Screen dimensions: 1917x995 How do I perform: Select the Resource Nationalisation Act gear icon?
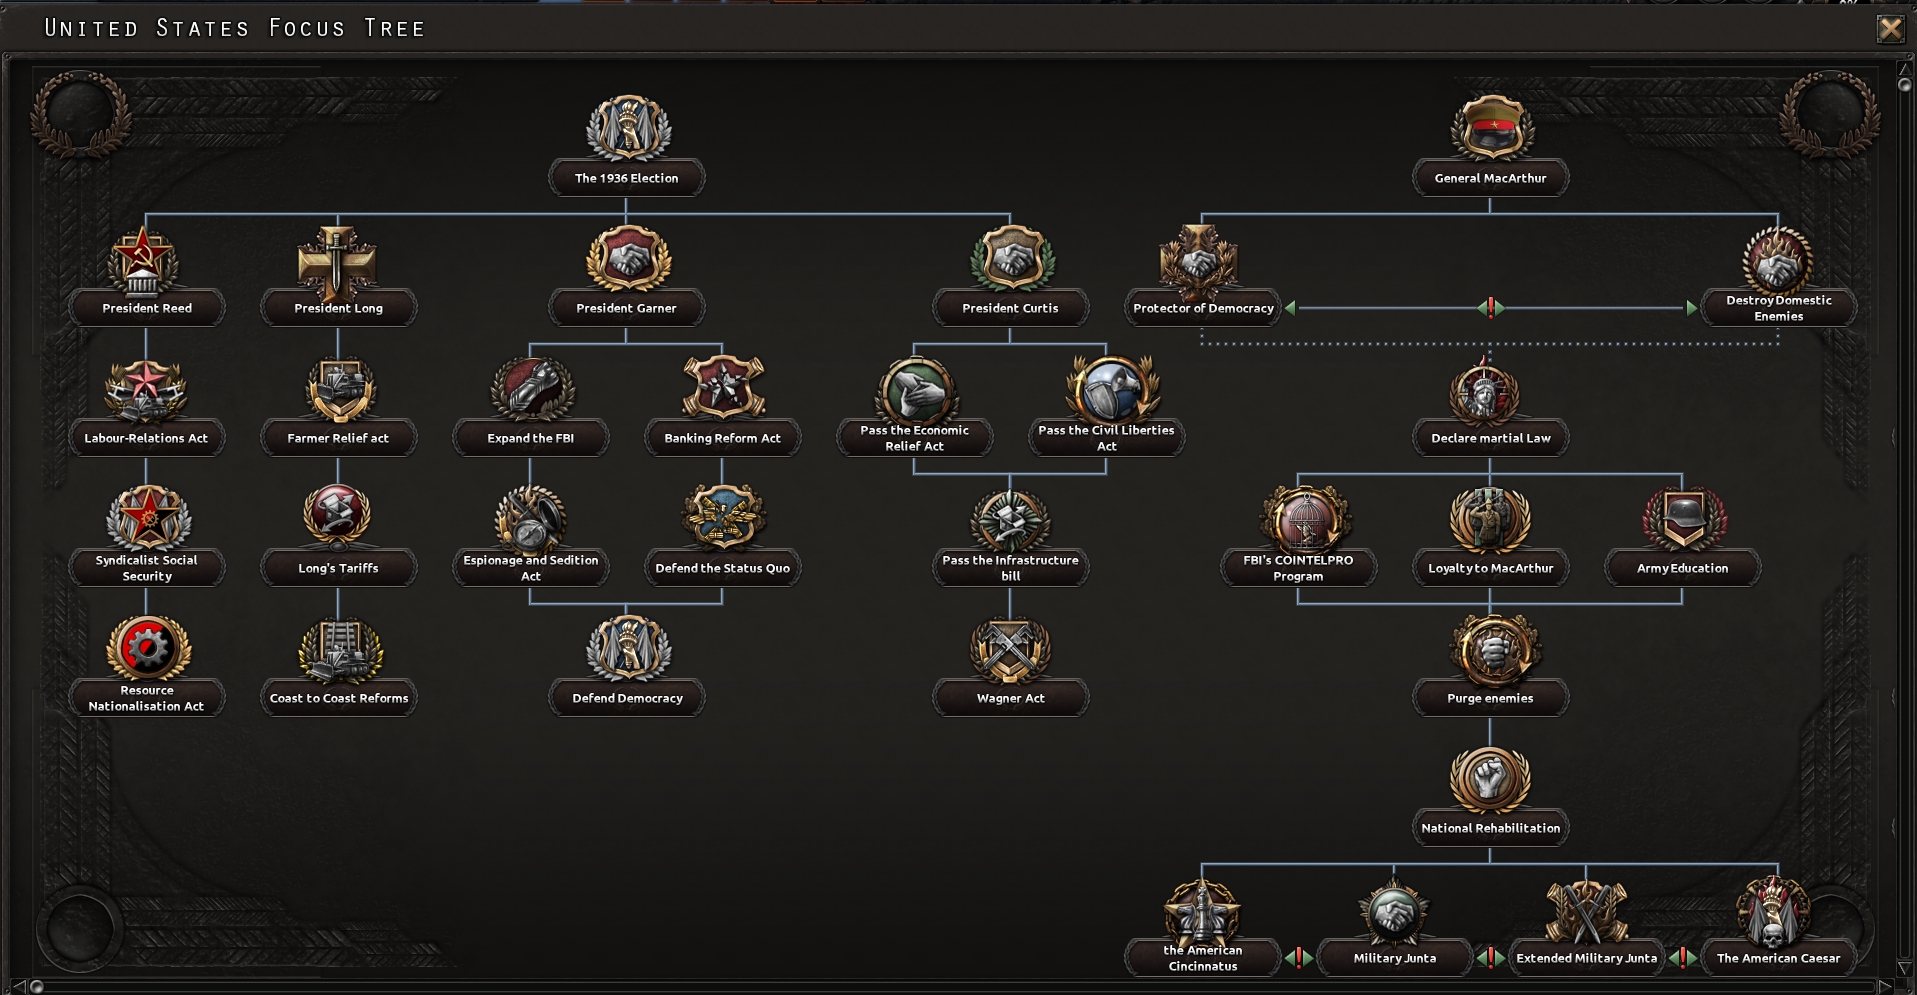tap(147, 648)
